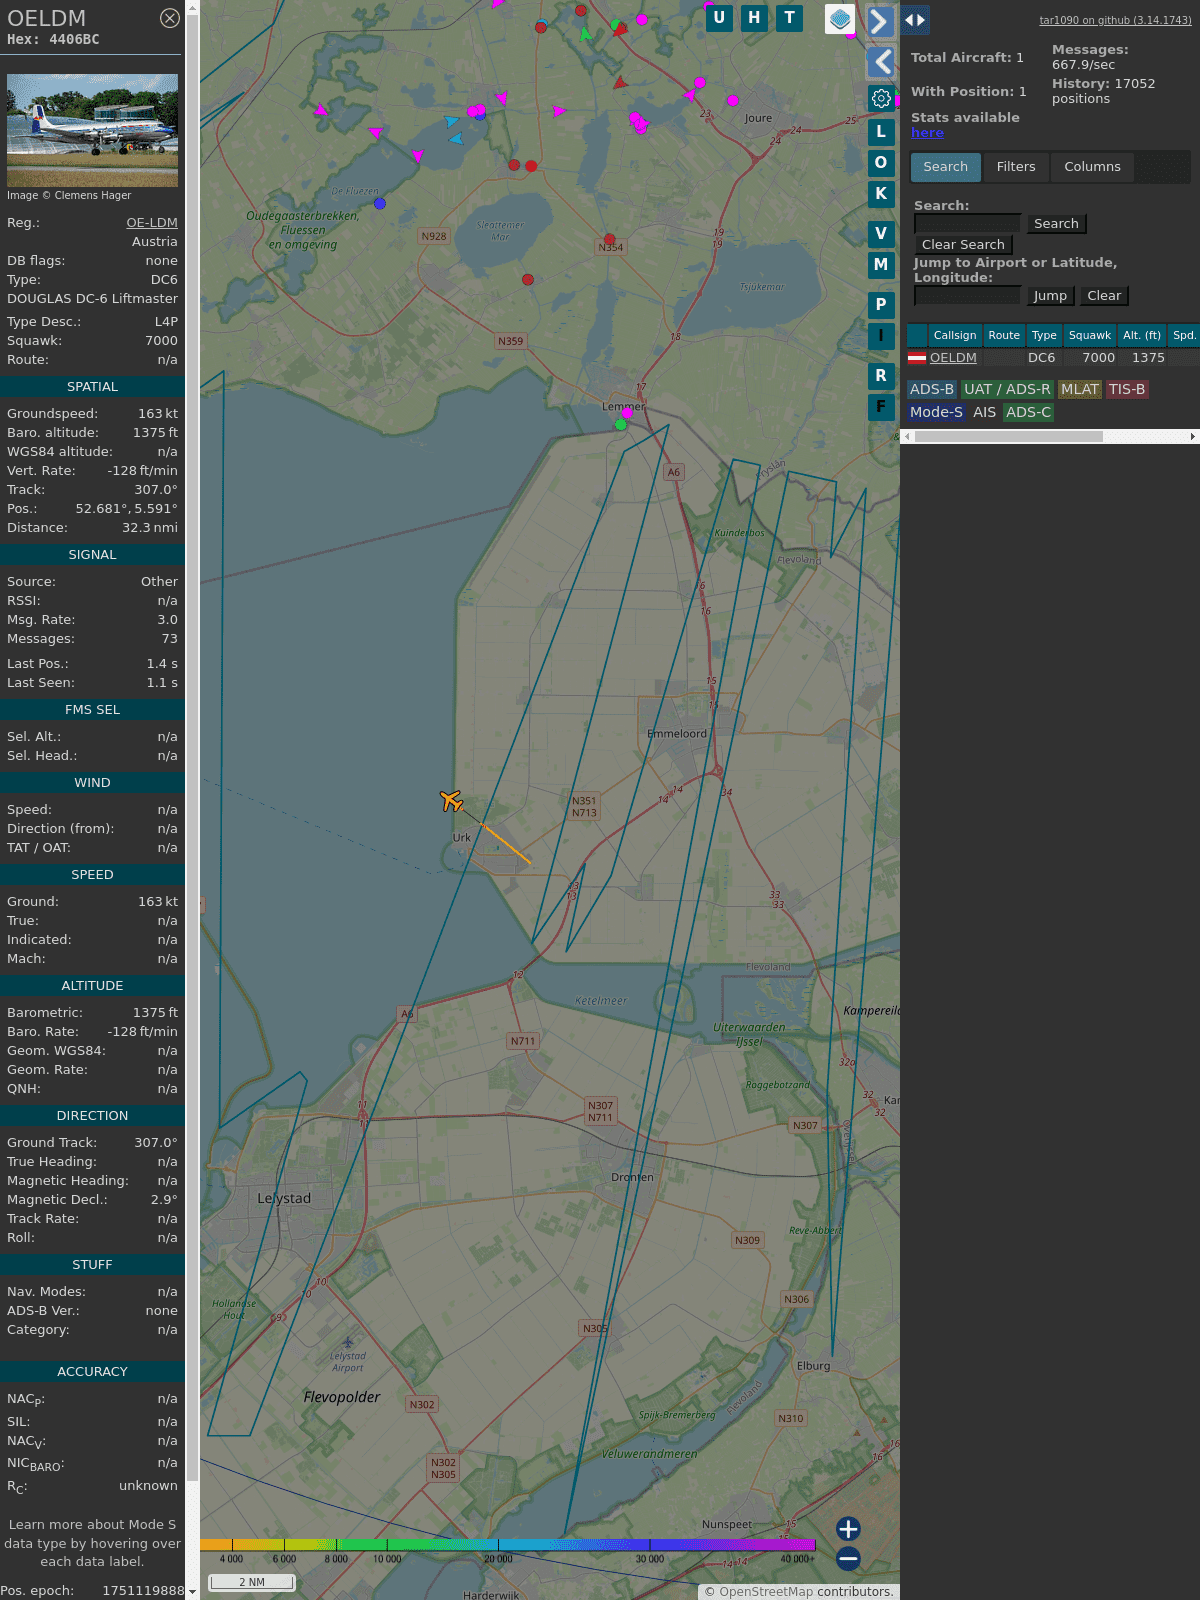This screenshot has height=1600, width=1200.
Task: Click the U map toggle button
Action: 719,18
